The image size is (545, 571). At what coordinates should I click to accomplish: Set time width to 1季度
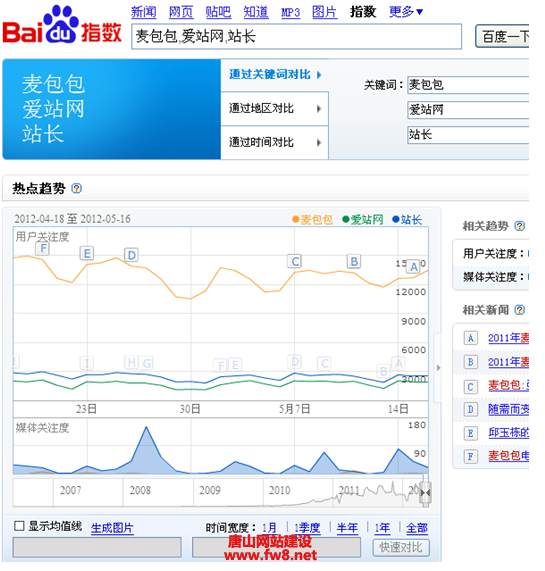pos(307,528)
